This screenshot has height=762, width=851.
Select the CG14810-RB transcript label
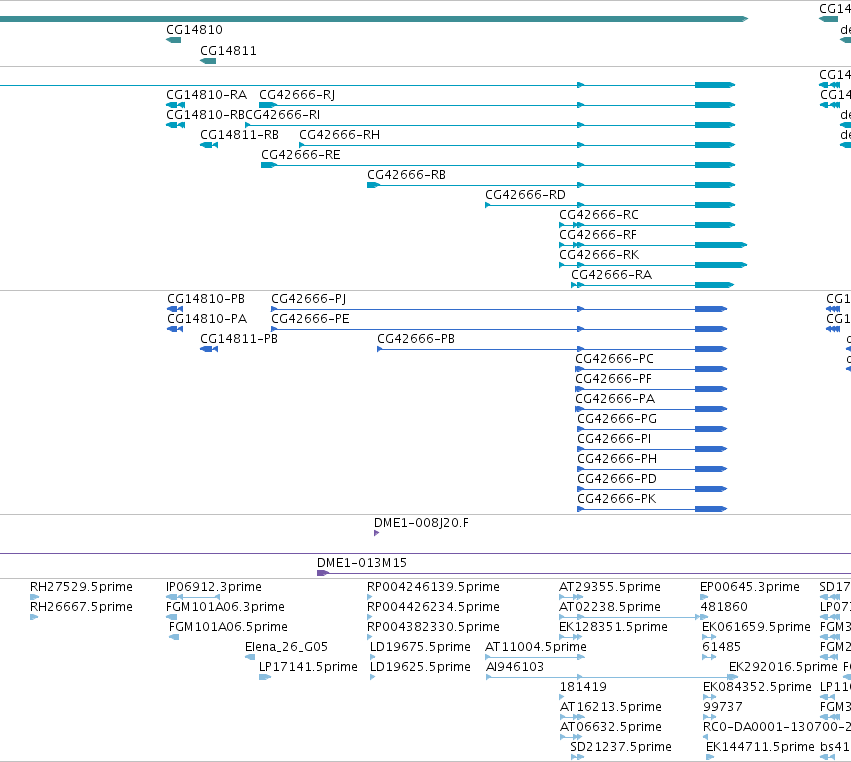[206, 115]
